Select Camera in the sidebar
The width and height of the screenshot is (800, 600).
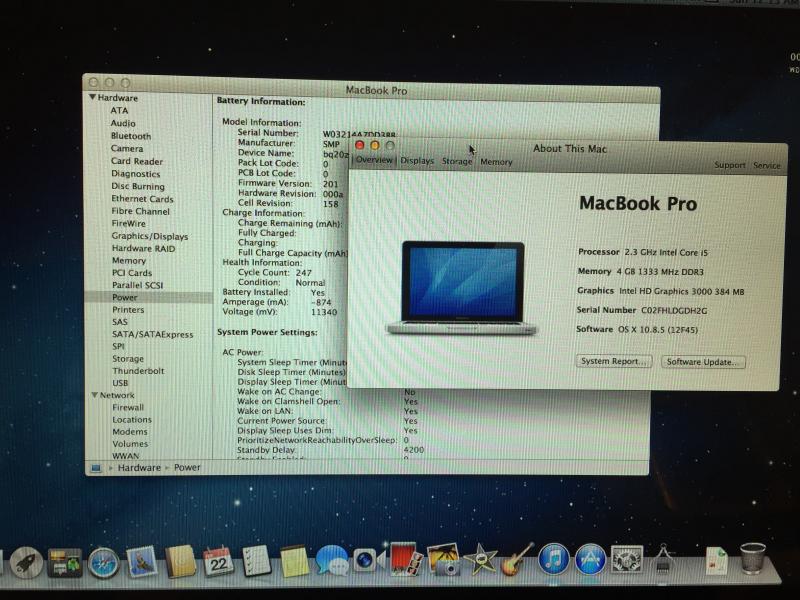(127, 148)
